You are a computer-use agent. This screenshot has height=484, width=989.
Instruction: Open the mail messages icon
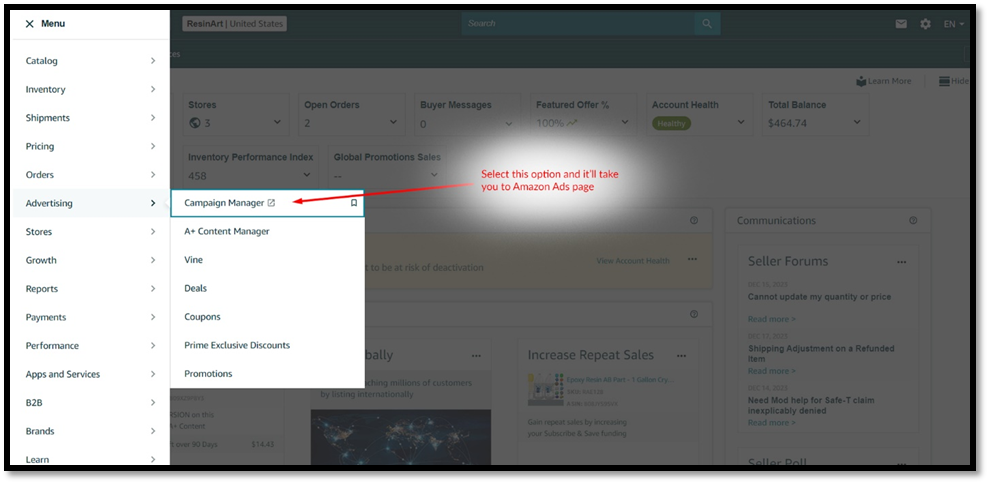click(901, 24)
